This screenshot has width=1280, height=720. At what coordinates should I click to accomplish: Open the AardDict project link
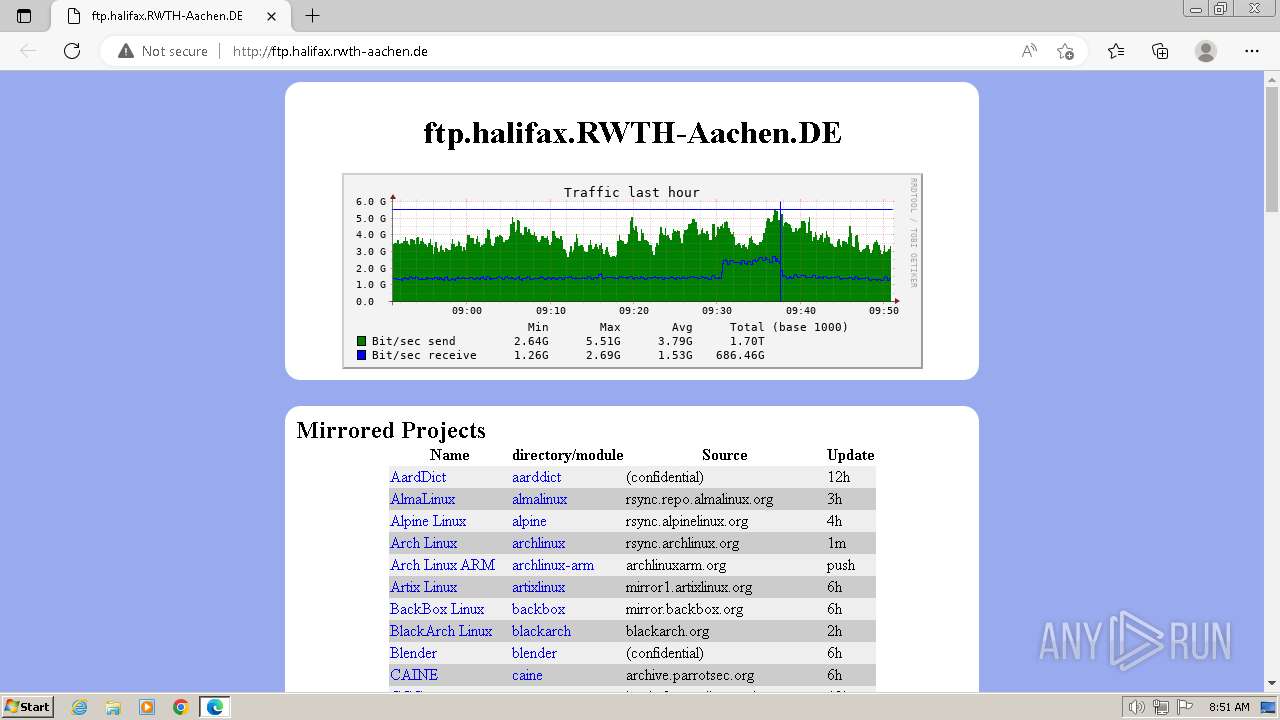[x=418, y=477]
